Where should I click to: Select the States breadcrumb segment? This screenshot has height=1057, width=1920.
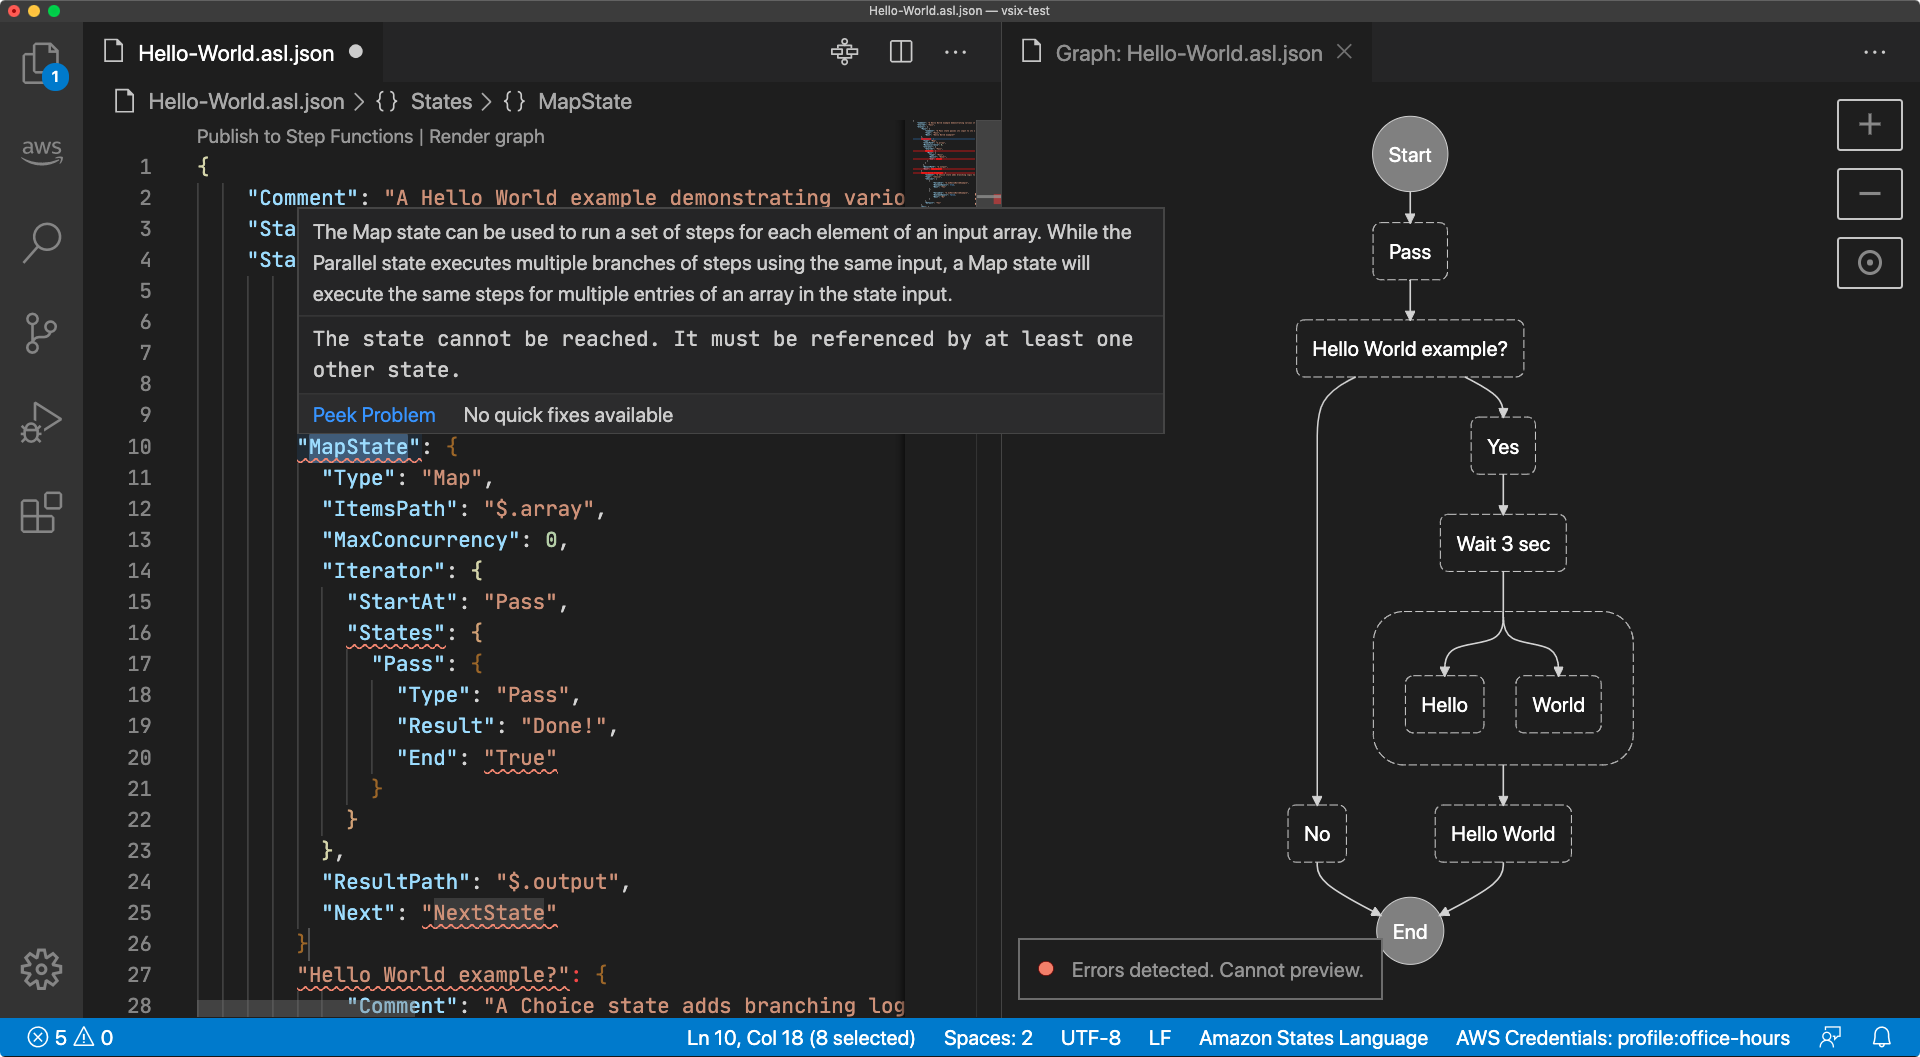point(440,102)
